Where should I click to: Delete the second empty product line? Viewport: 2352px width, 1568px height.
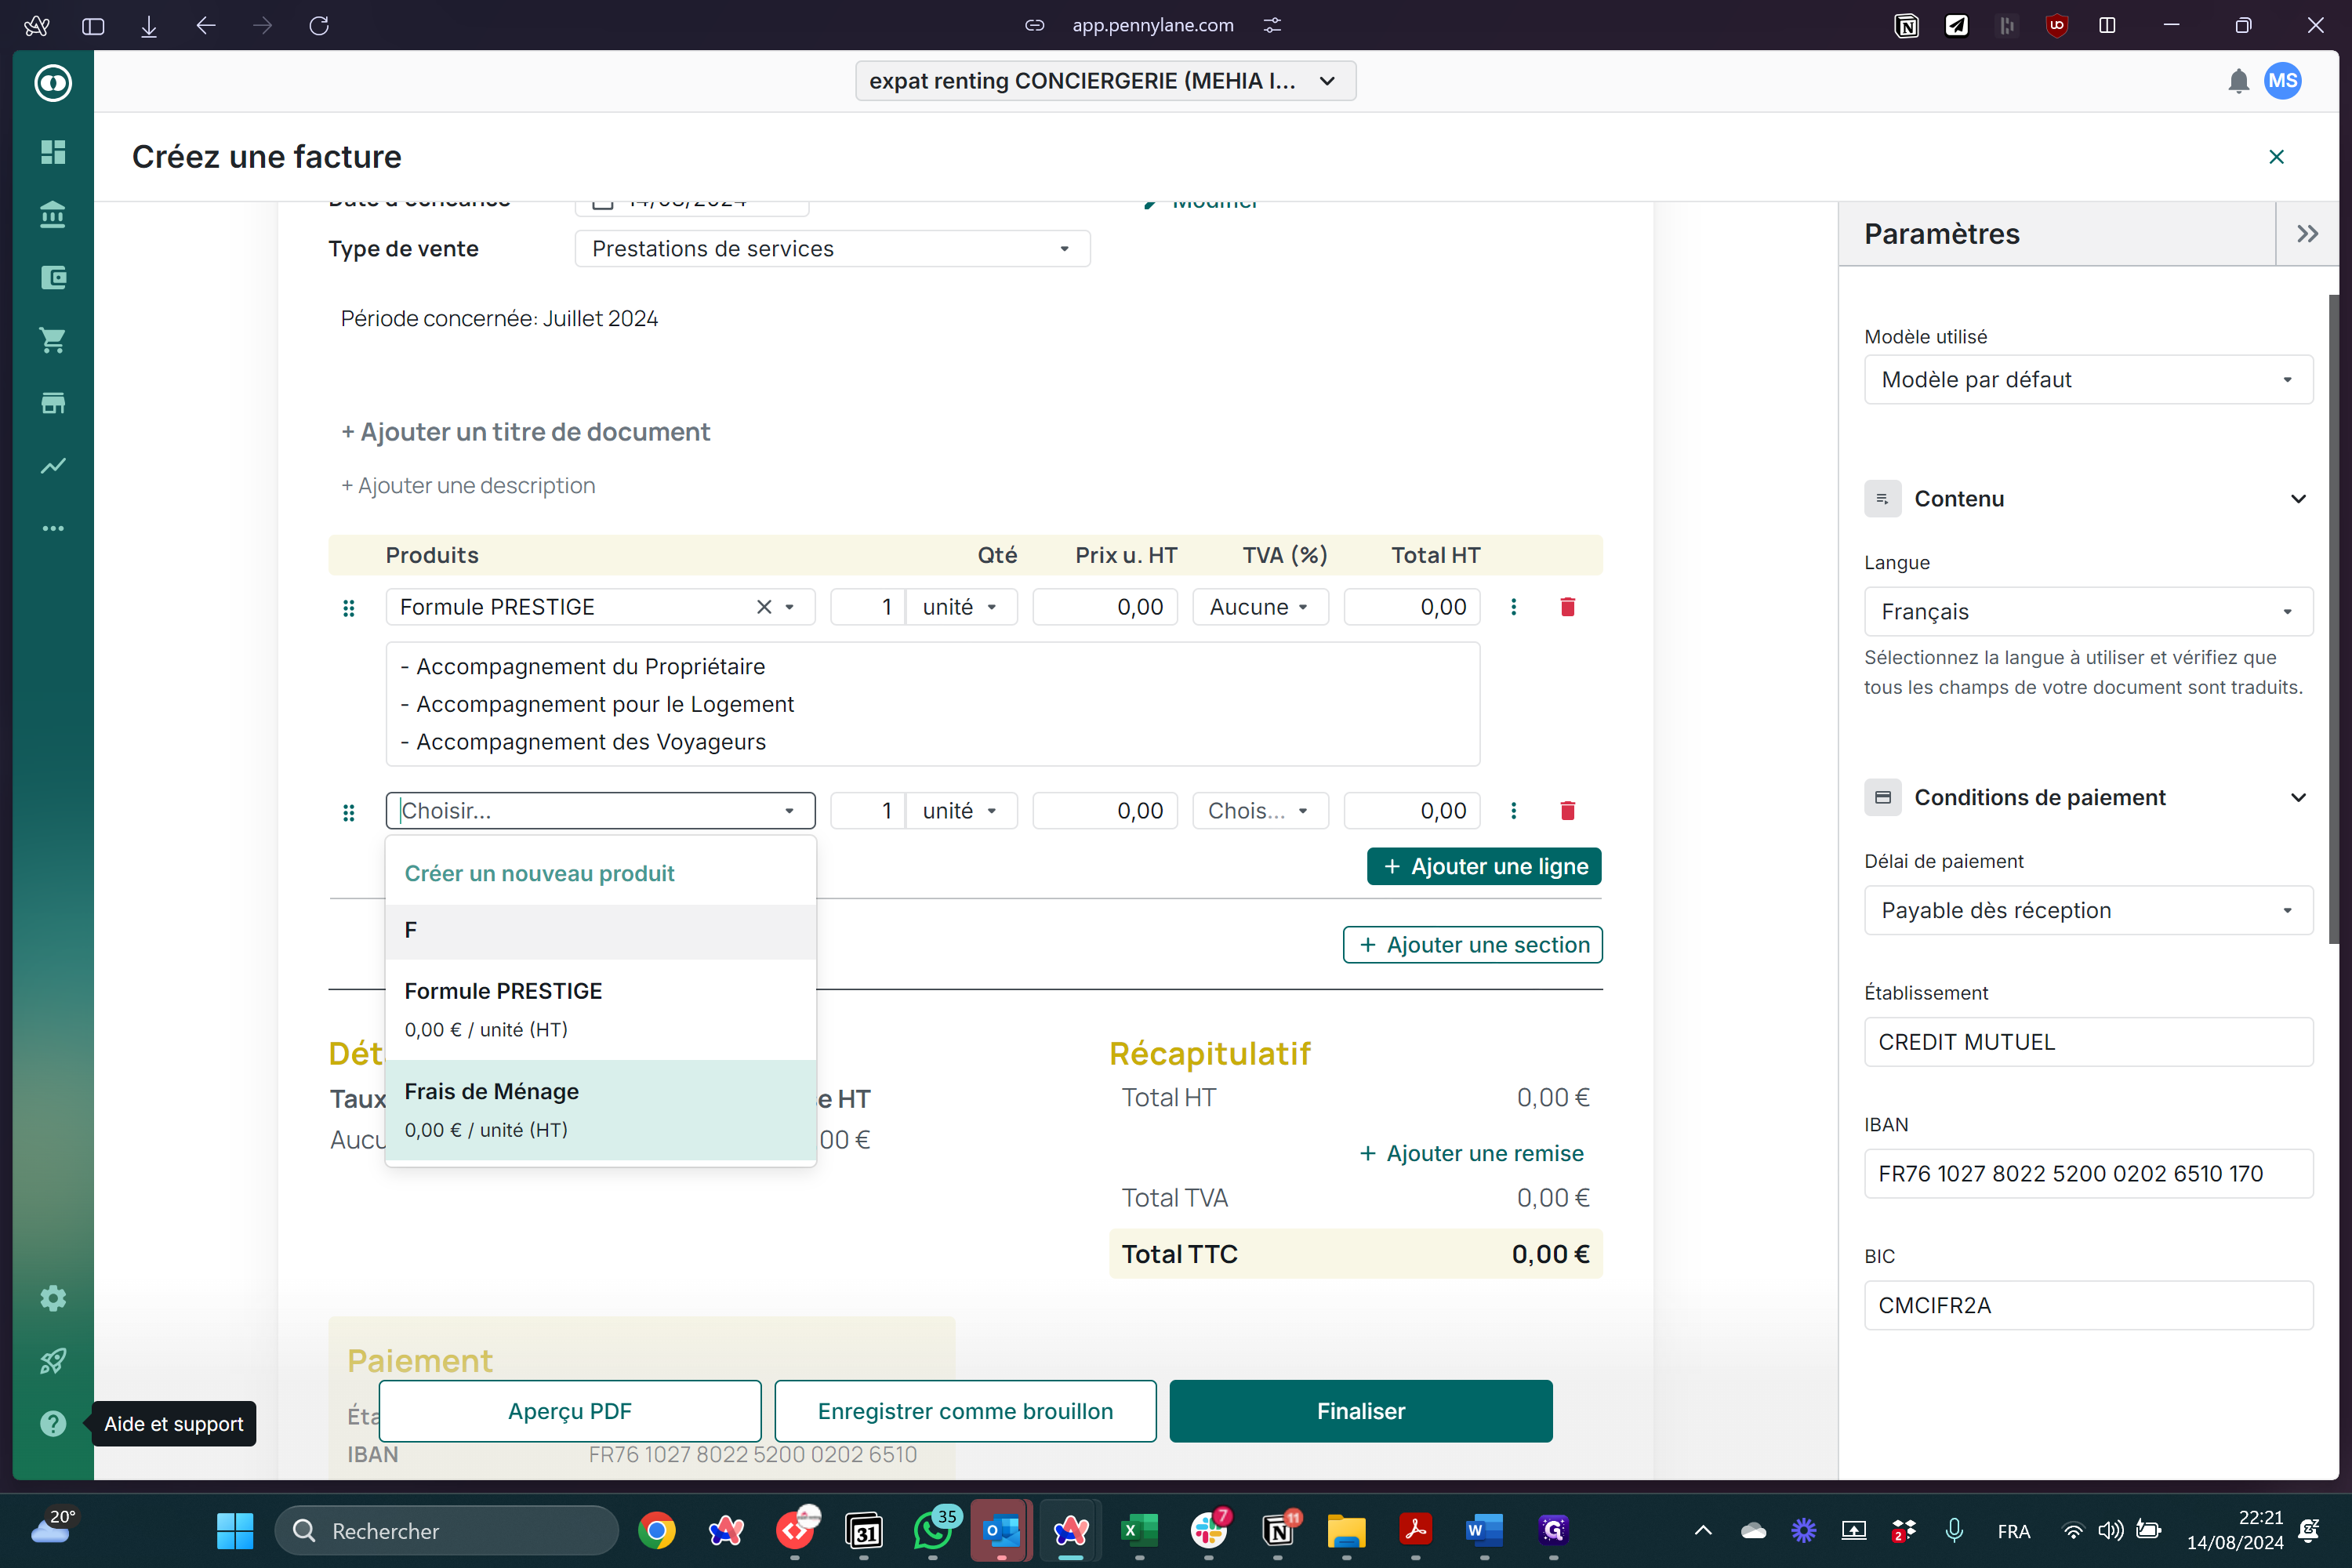click(1567, 811)
